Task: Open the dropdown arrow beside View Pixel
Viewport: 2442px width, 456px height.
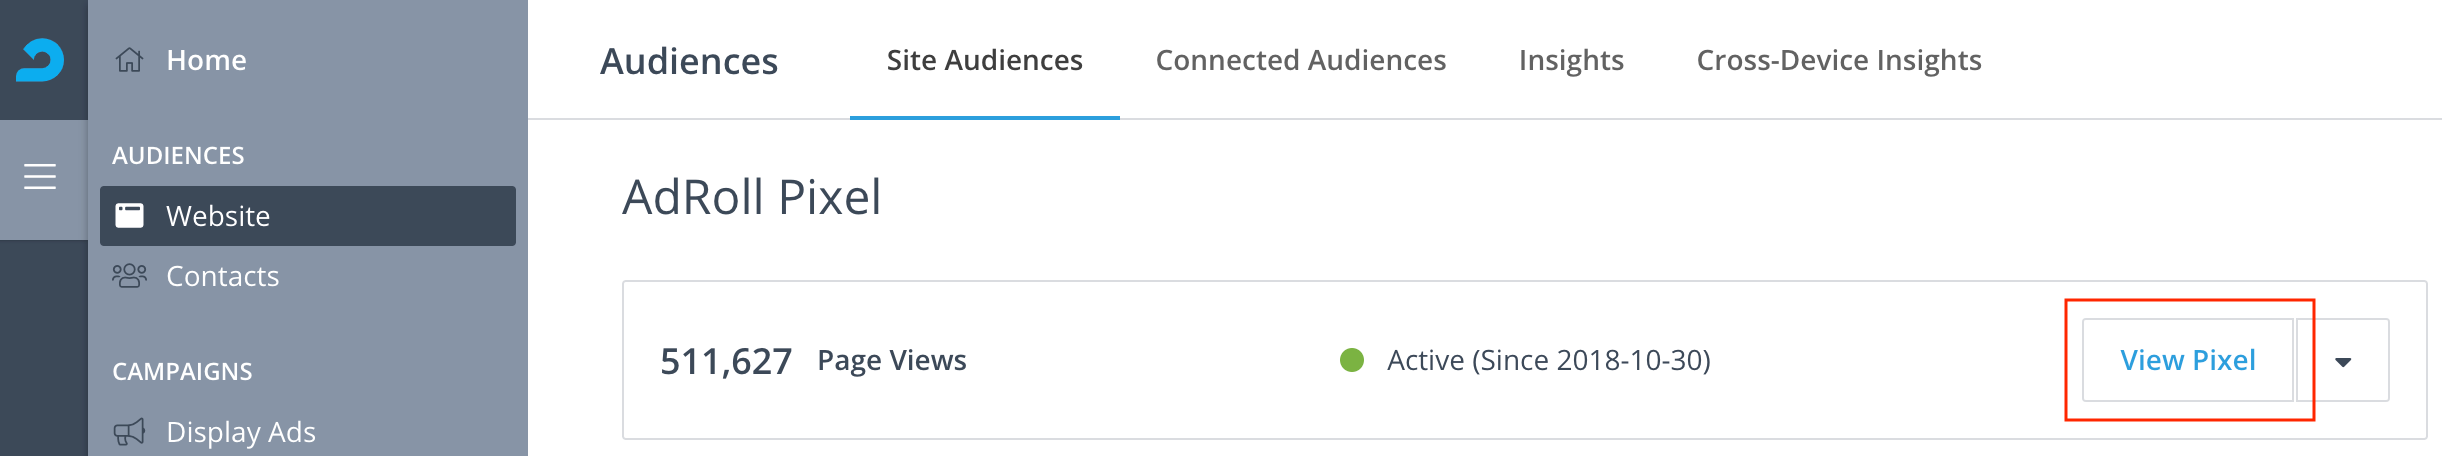Action: click(2343, 361)
